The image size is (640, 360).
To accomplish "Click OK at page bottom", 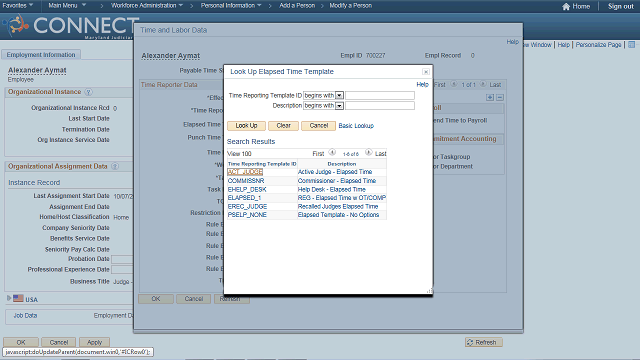I will [x=21, y=342].
